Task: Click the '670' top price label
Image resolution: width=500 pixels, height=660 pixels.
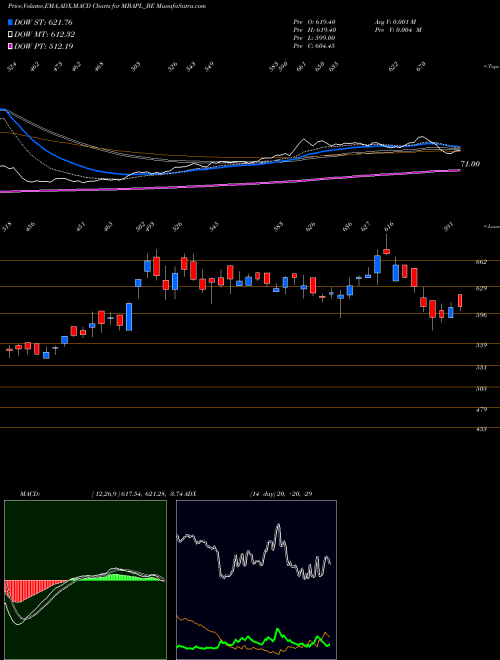Action: 421,67
